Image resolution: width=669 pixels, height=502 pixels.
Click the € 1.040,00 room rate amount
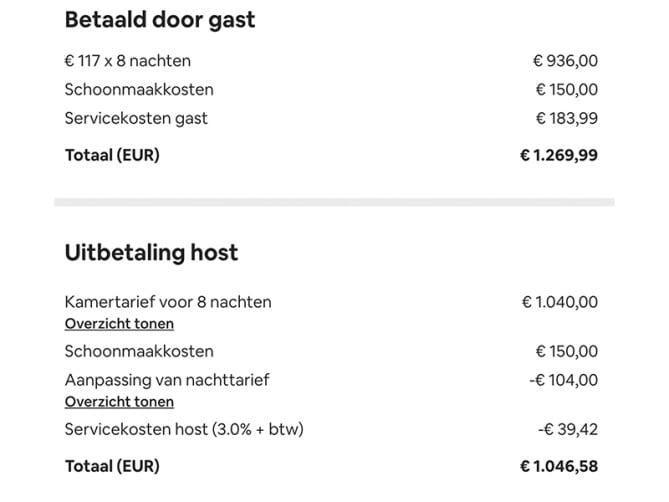(x=560, y=302)
